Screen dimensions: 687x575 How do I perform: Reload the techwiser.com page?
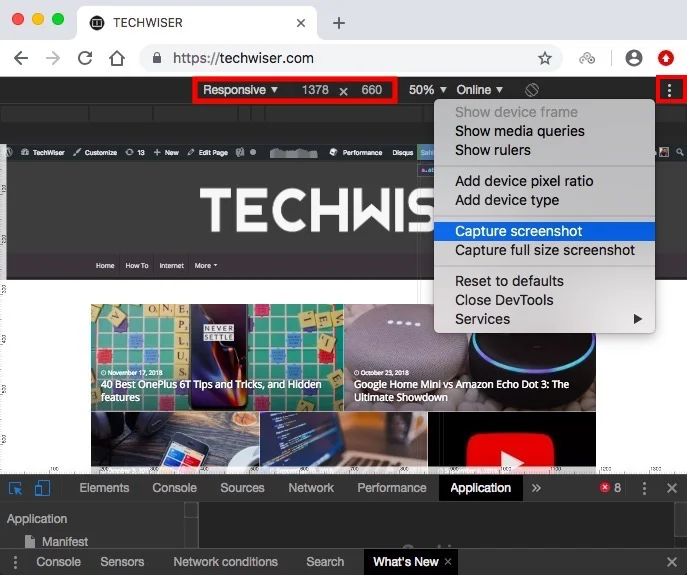click(x=85, y=58)
